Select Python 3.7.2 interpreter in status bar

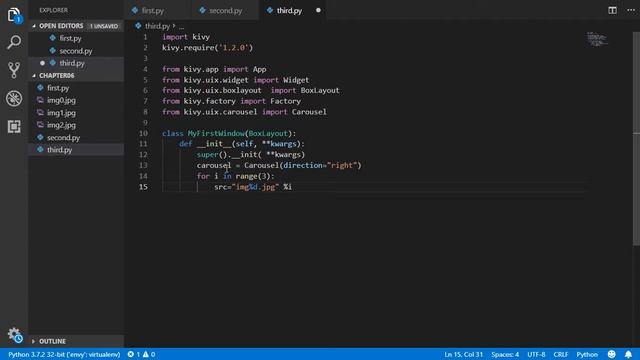(x=64, y=354)
